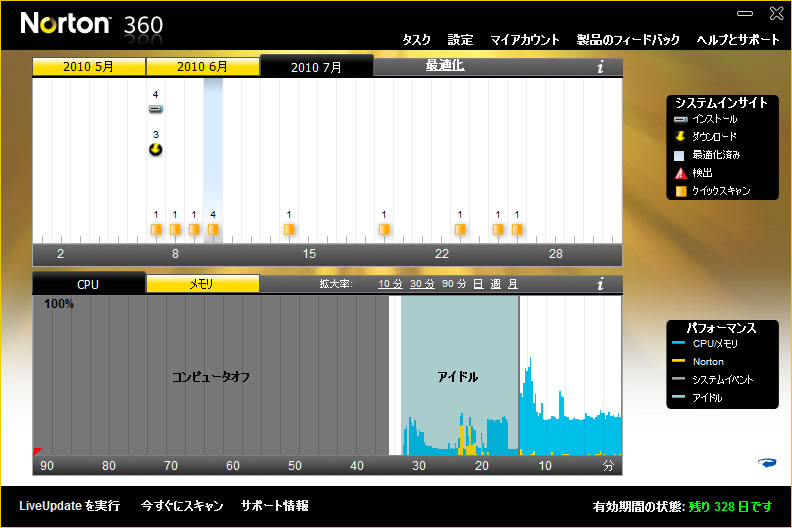This screenshot has height=528, width=792.
Task: Open the 設定 menu
Action: [x=460, y=40]
